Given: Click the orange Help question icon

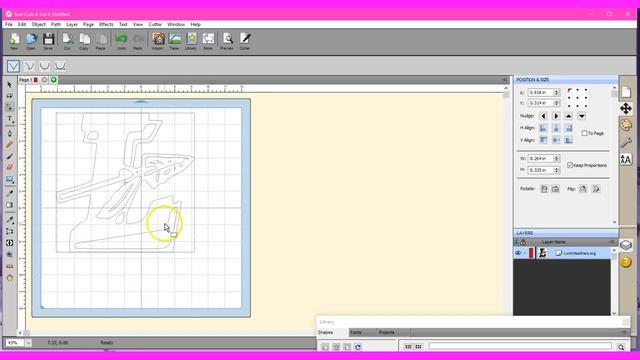Looking at the screenshot, I should pyautogui.click(x=626, y=262).
